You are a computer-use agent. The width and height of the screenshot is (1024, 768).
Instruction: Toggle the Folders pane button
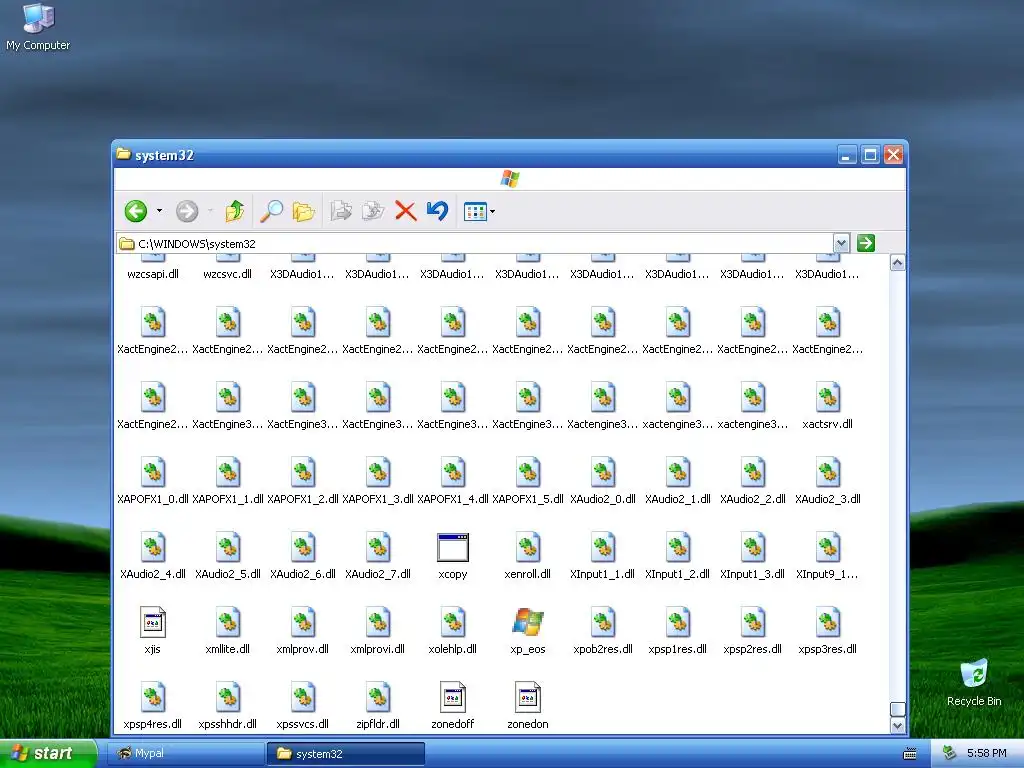pos(303,211)
